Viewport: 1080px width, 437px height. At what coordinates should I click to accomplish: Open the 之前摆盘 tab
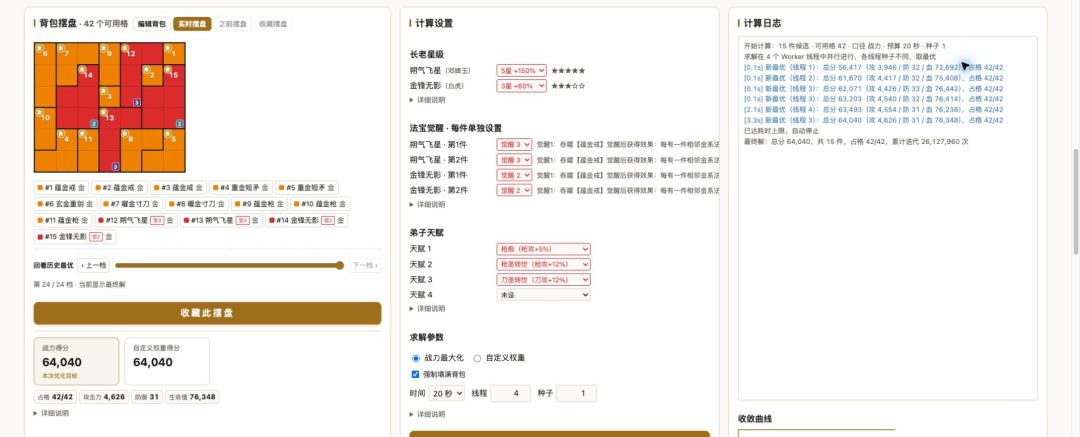point(233,24)
